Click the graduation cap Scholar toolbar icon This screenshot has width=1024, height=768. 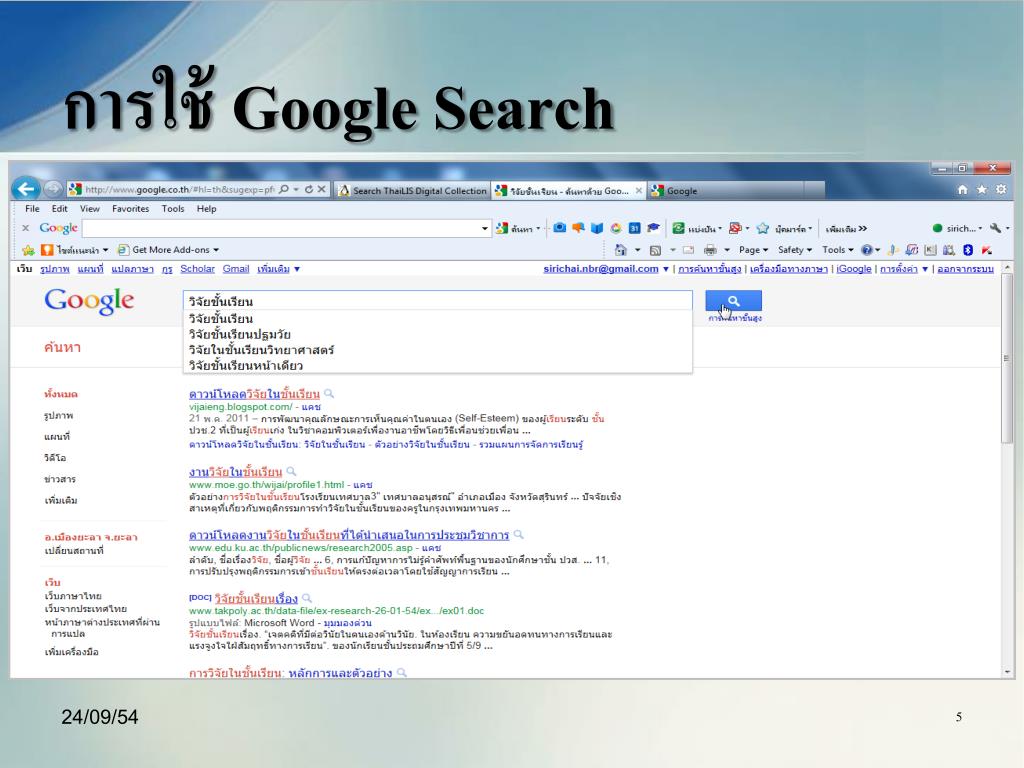point(653,228)
